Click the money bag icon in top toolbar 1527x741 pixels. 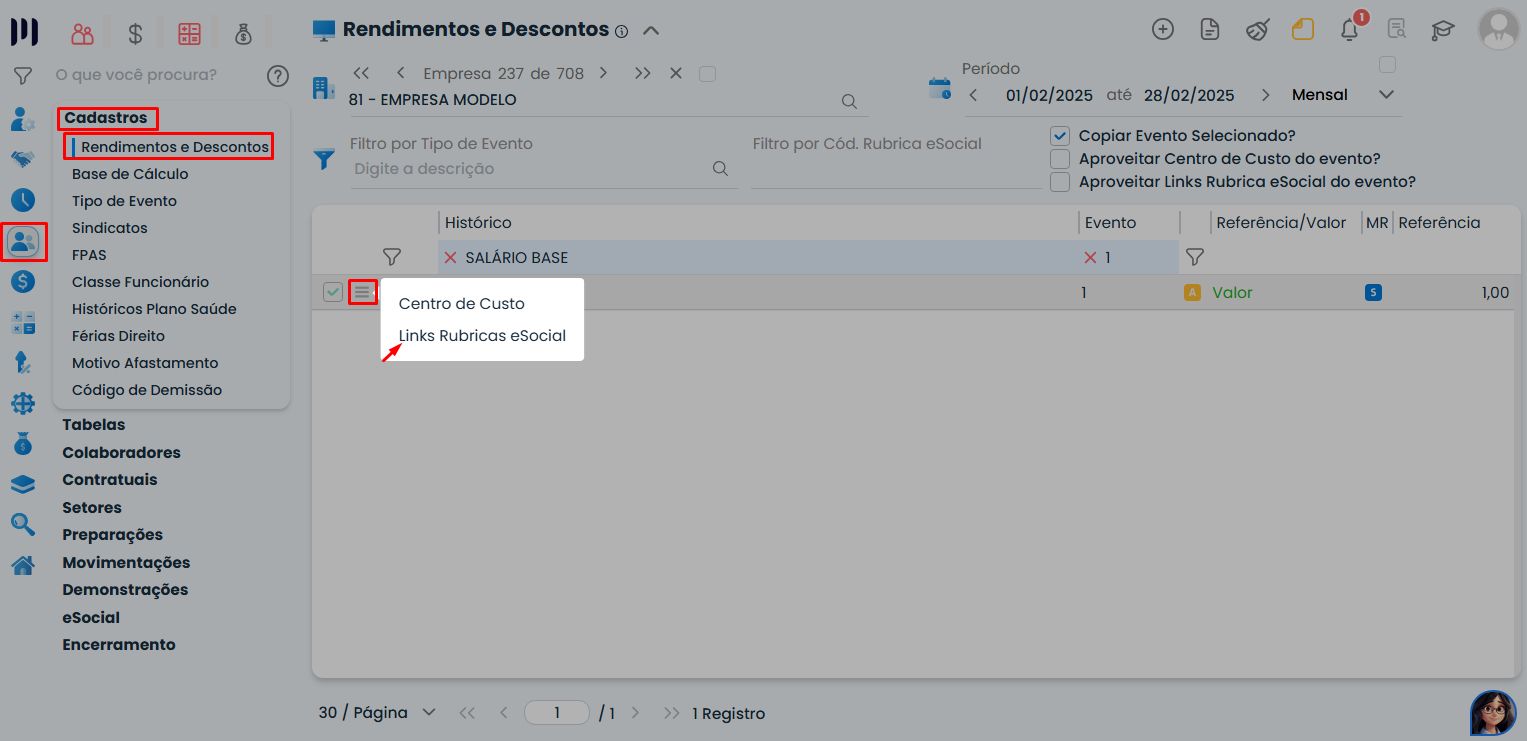(x=244, y=33)
